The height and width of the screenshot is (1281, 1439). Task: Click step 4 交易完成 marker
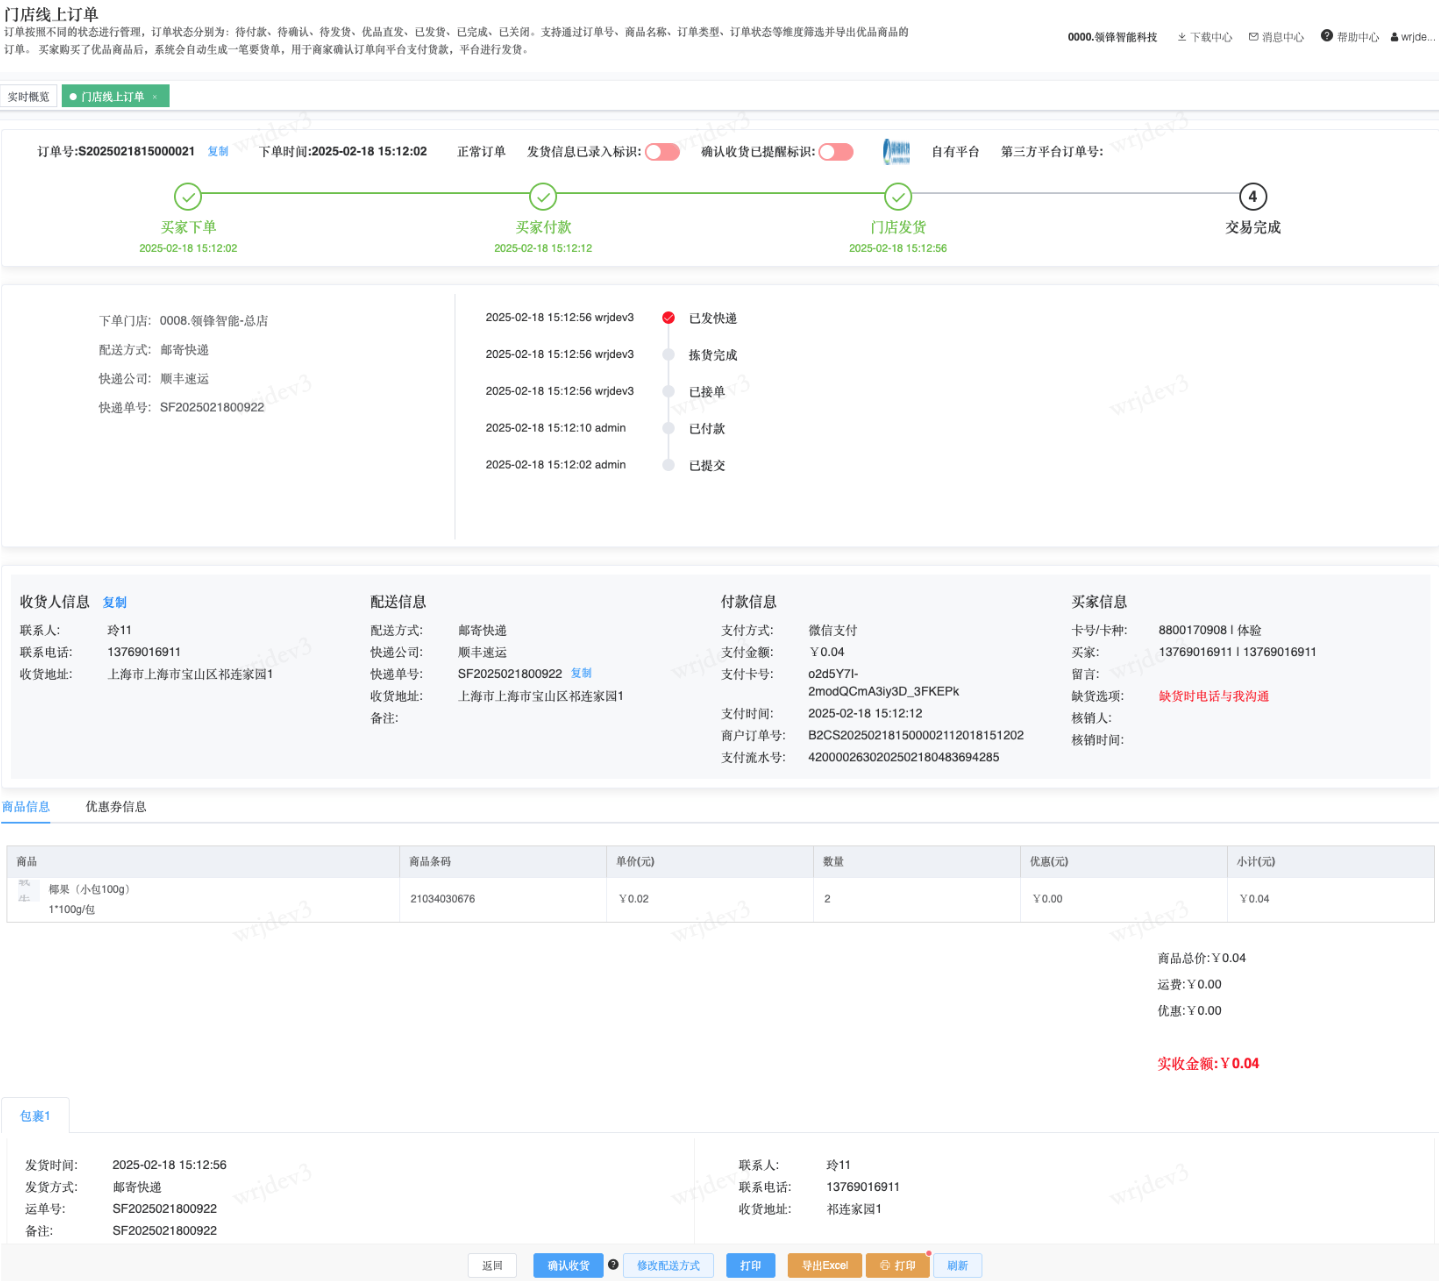coord(1252,197)
